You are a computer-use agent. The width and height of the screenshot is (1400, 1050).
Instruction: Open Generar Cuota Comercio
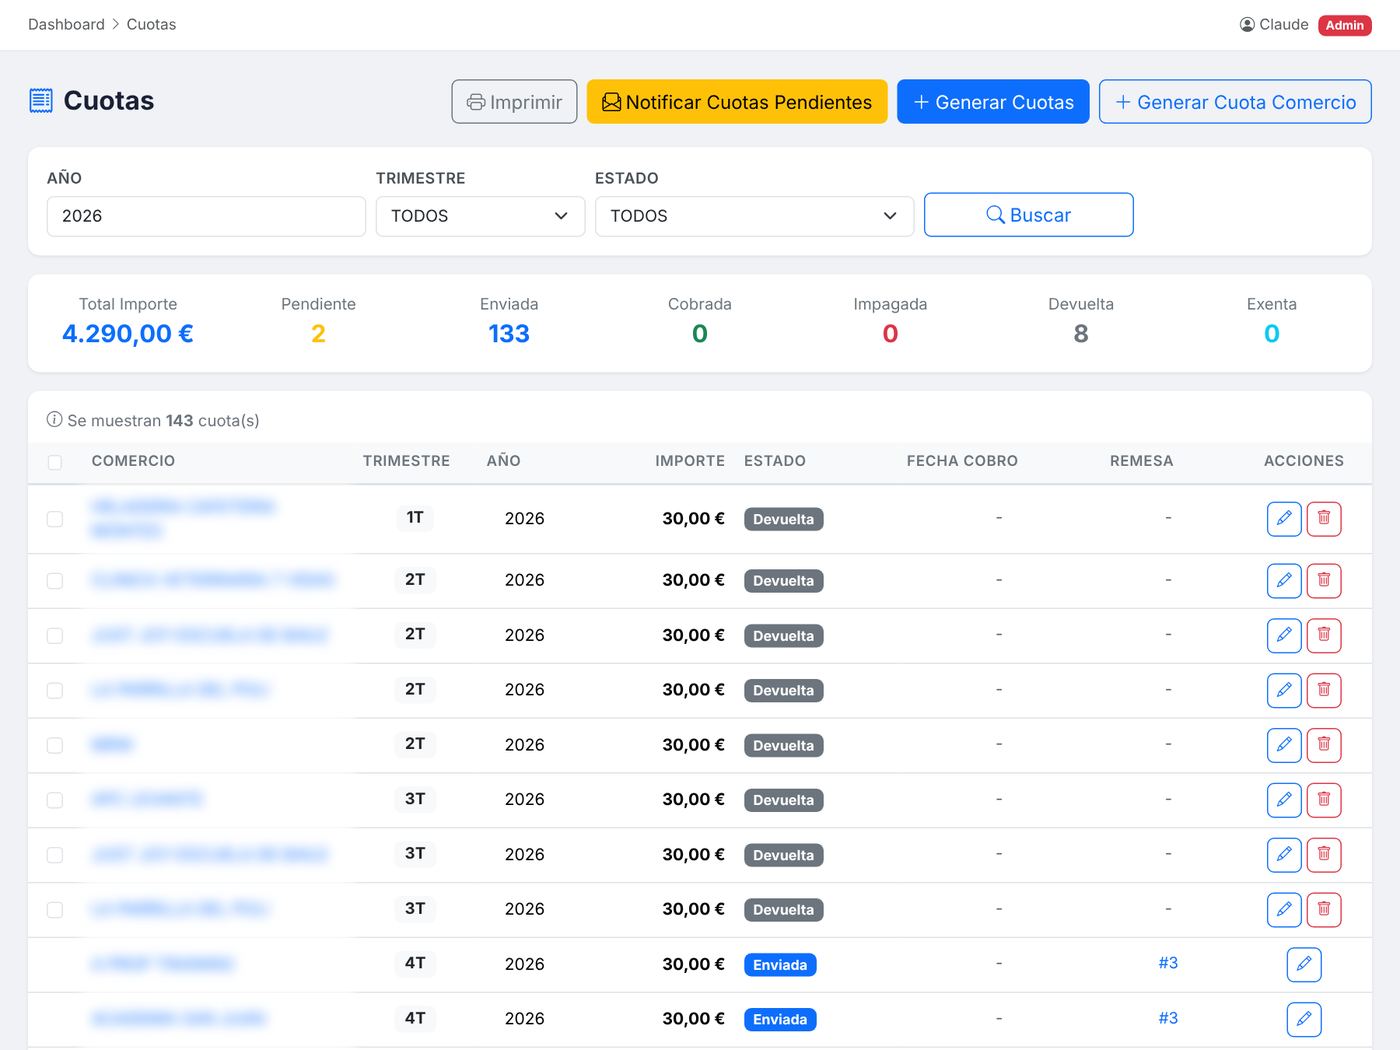tap(1235, 102)
